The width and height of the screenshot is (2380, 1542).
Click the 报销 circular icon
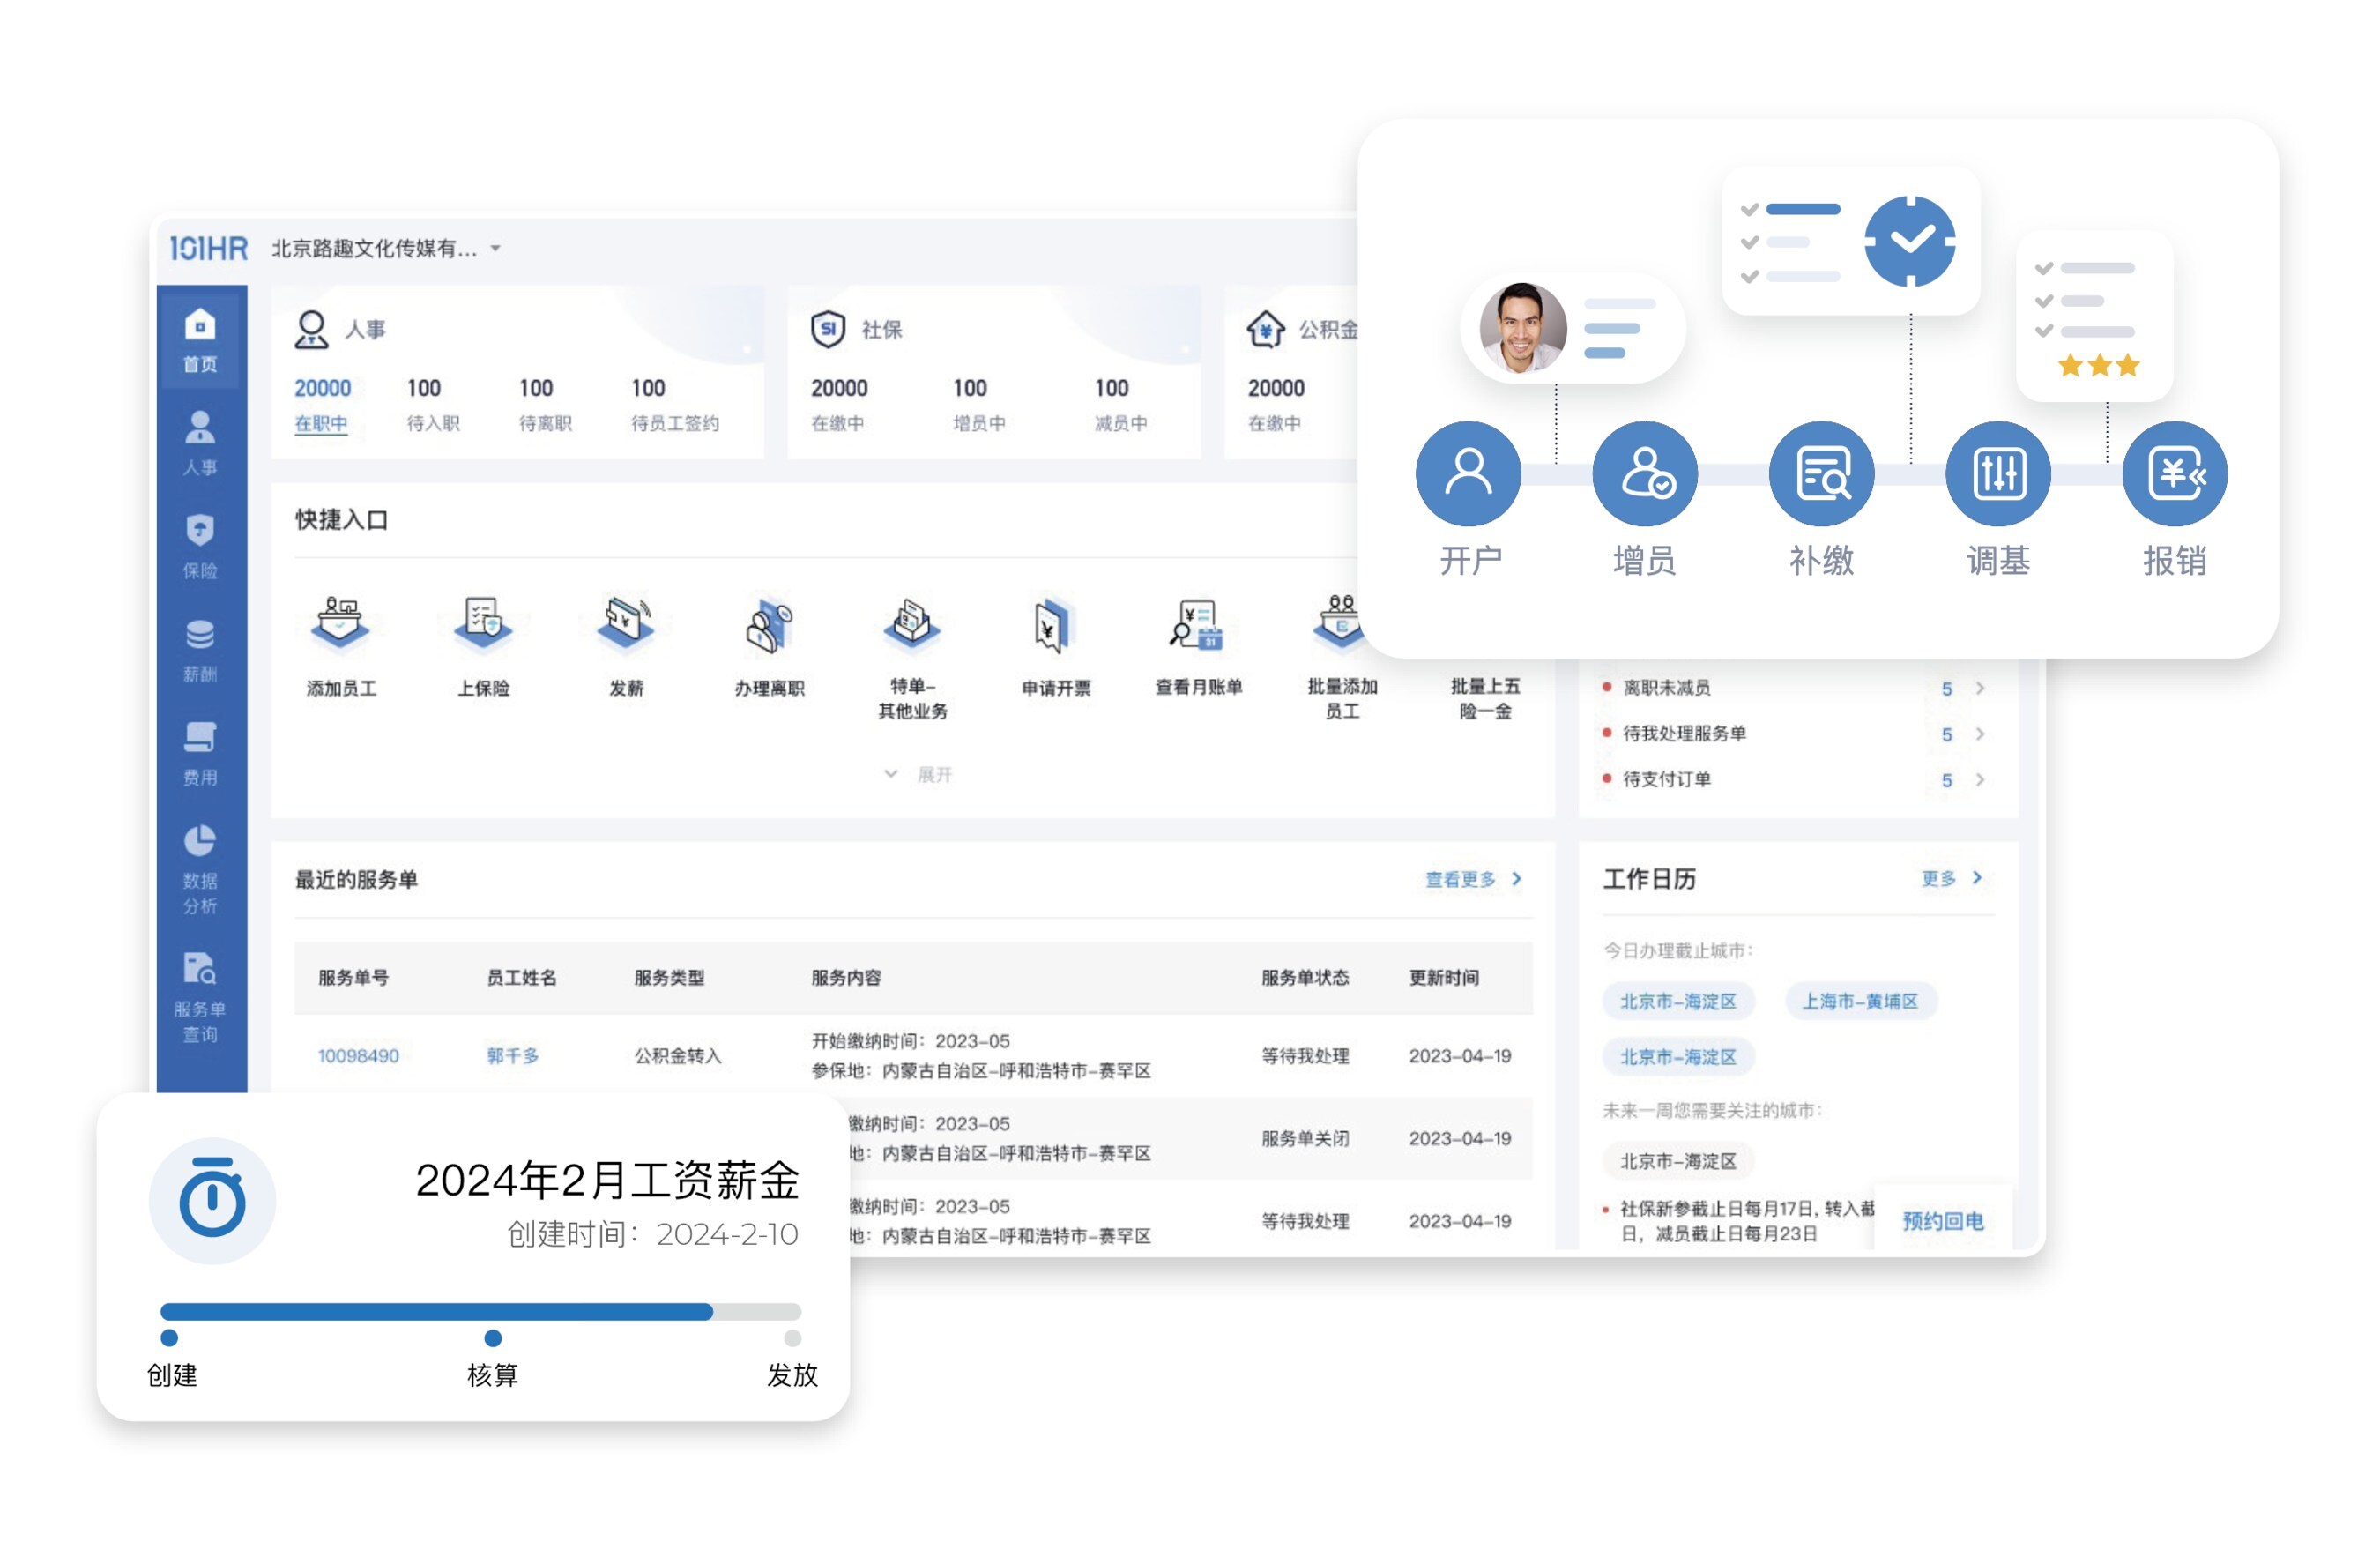pyautogui.click(x=2173, y=473)
